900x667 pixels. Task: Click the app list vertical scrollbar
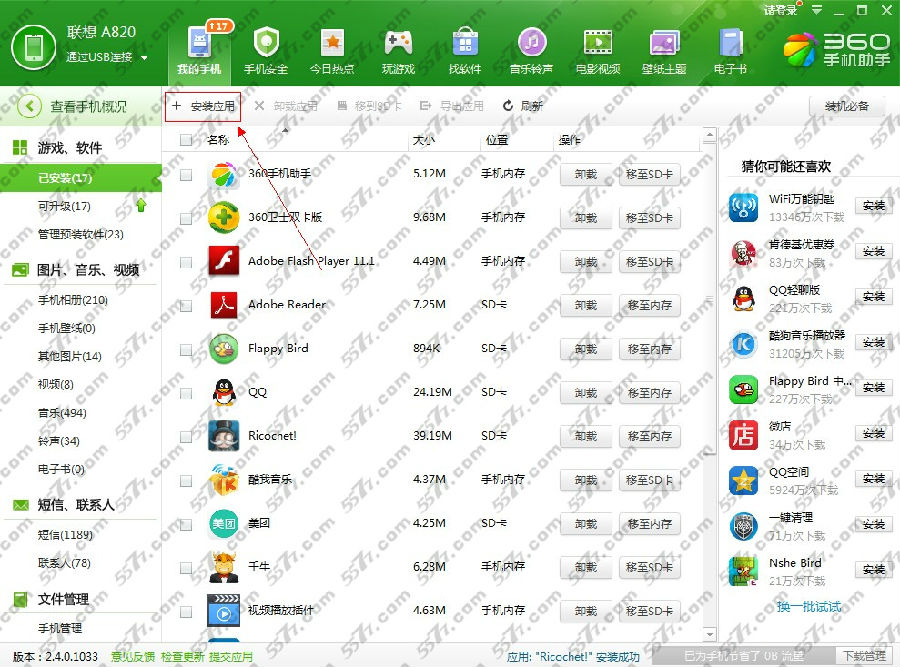[x=710, y=298]
